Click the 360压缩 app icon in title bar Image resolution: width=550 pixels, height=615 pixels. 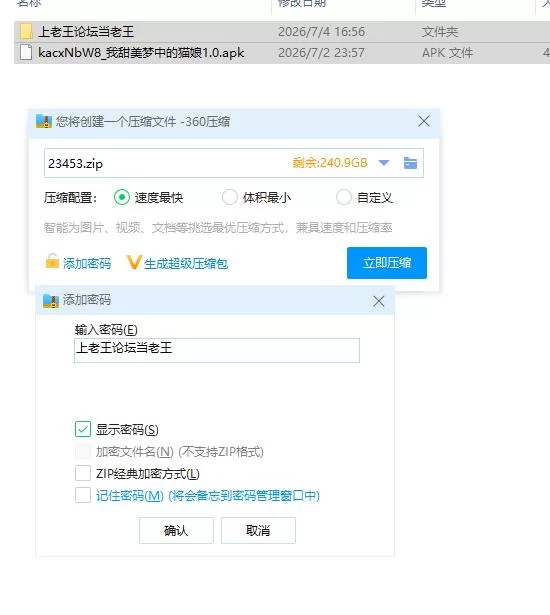pos(44,121)
